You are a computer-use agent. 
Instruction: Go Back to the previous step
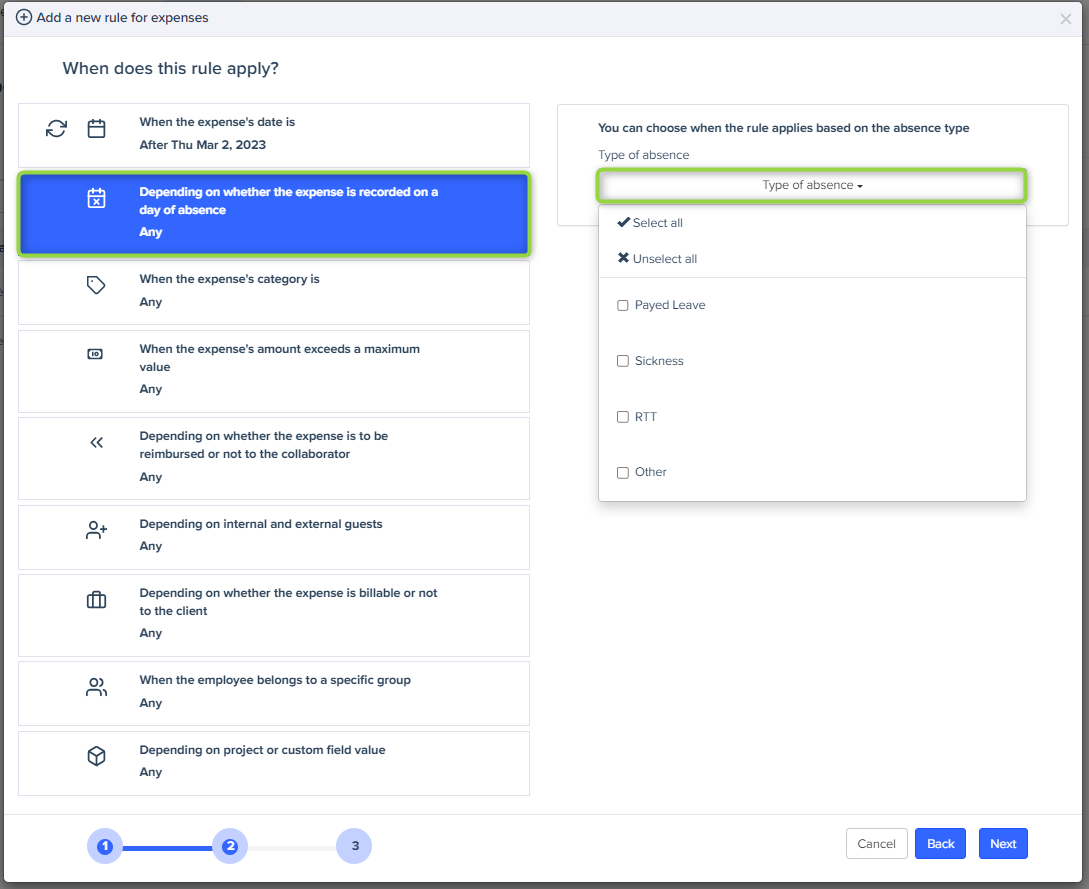[940, 844]
